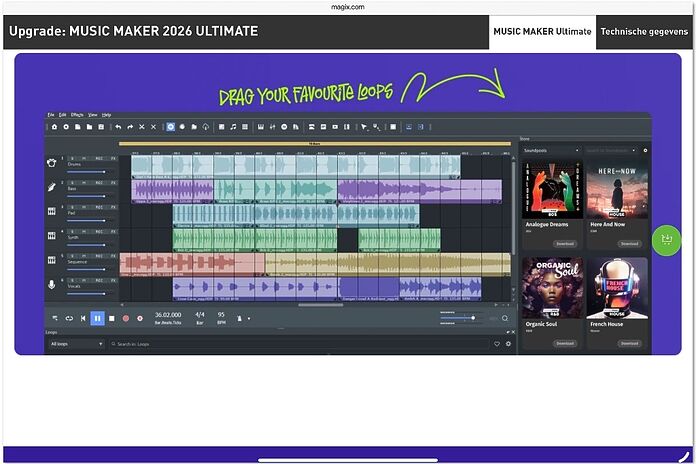Click the 95 BPM tempo value
Image resolution: width=696 pixels, height=464 pixels.
pos(221,315)
